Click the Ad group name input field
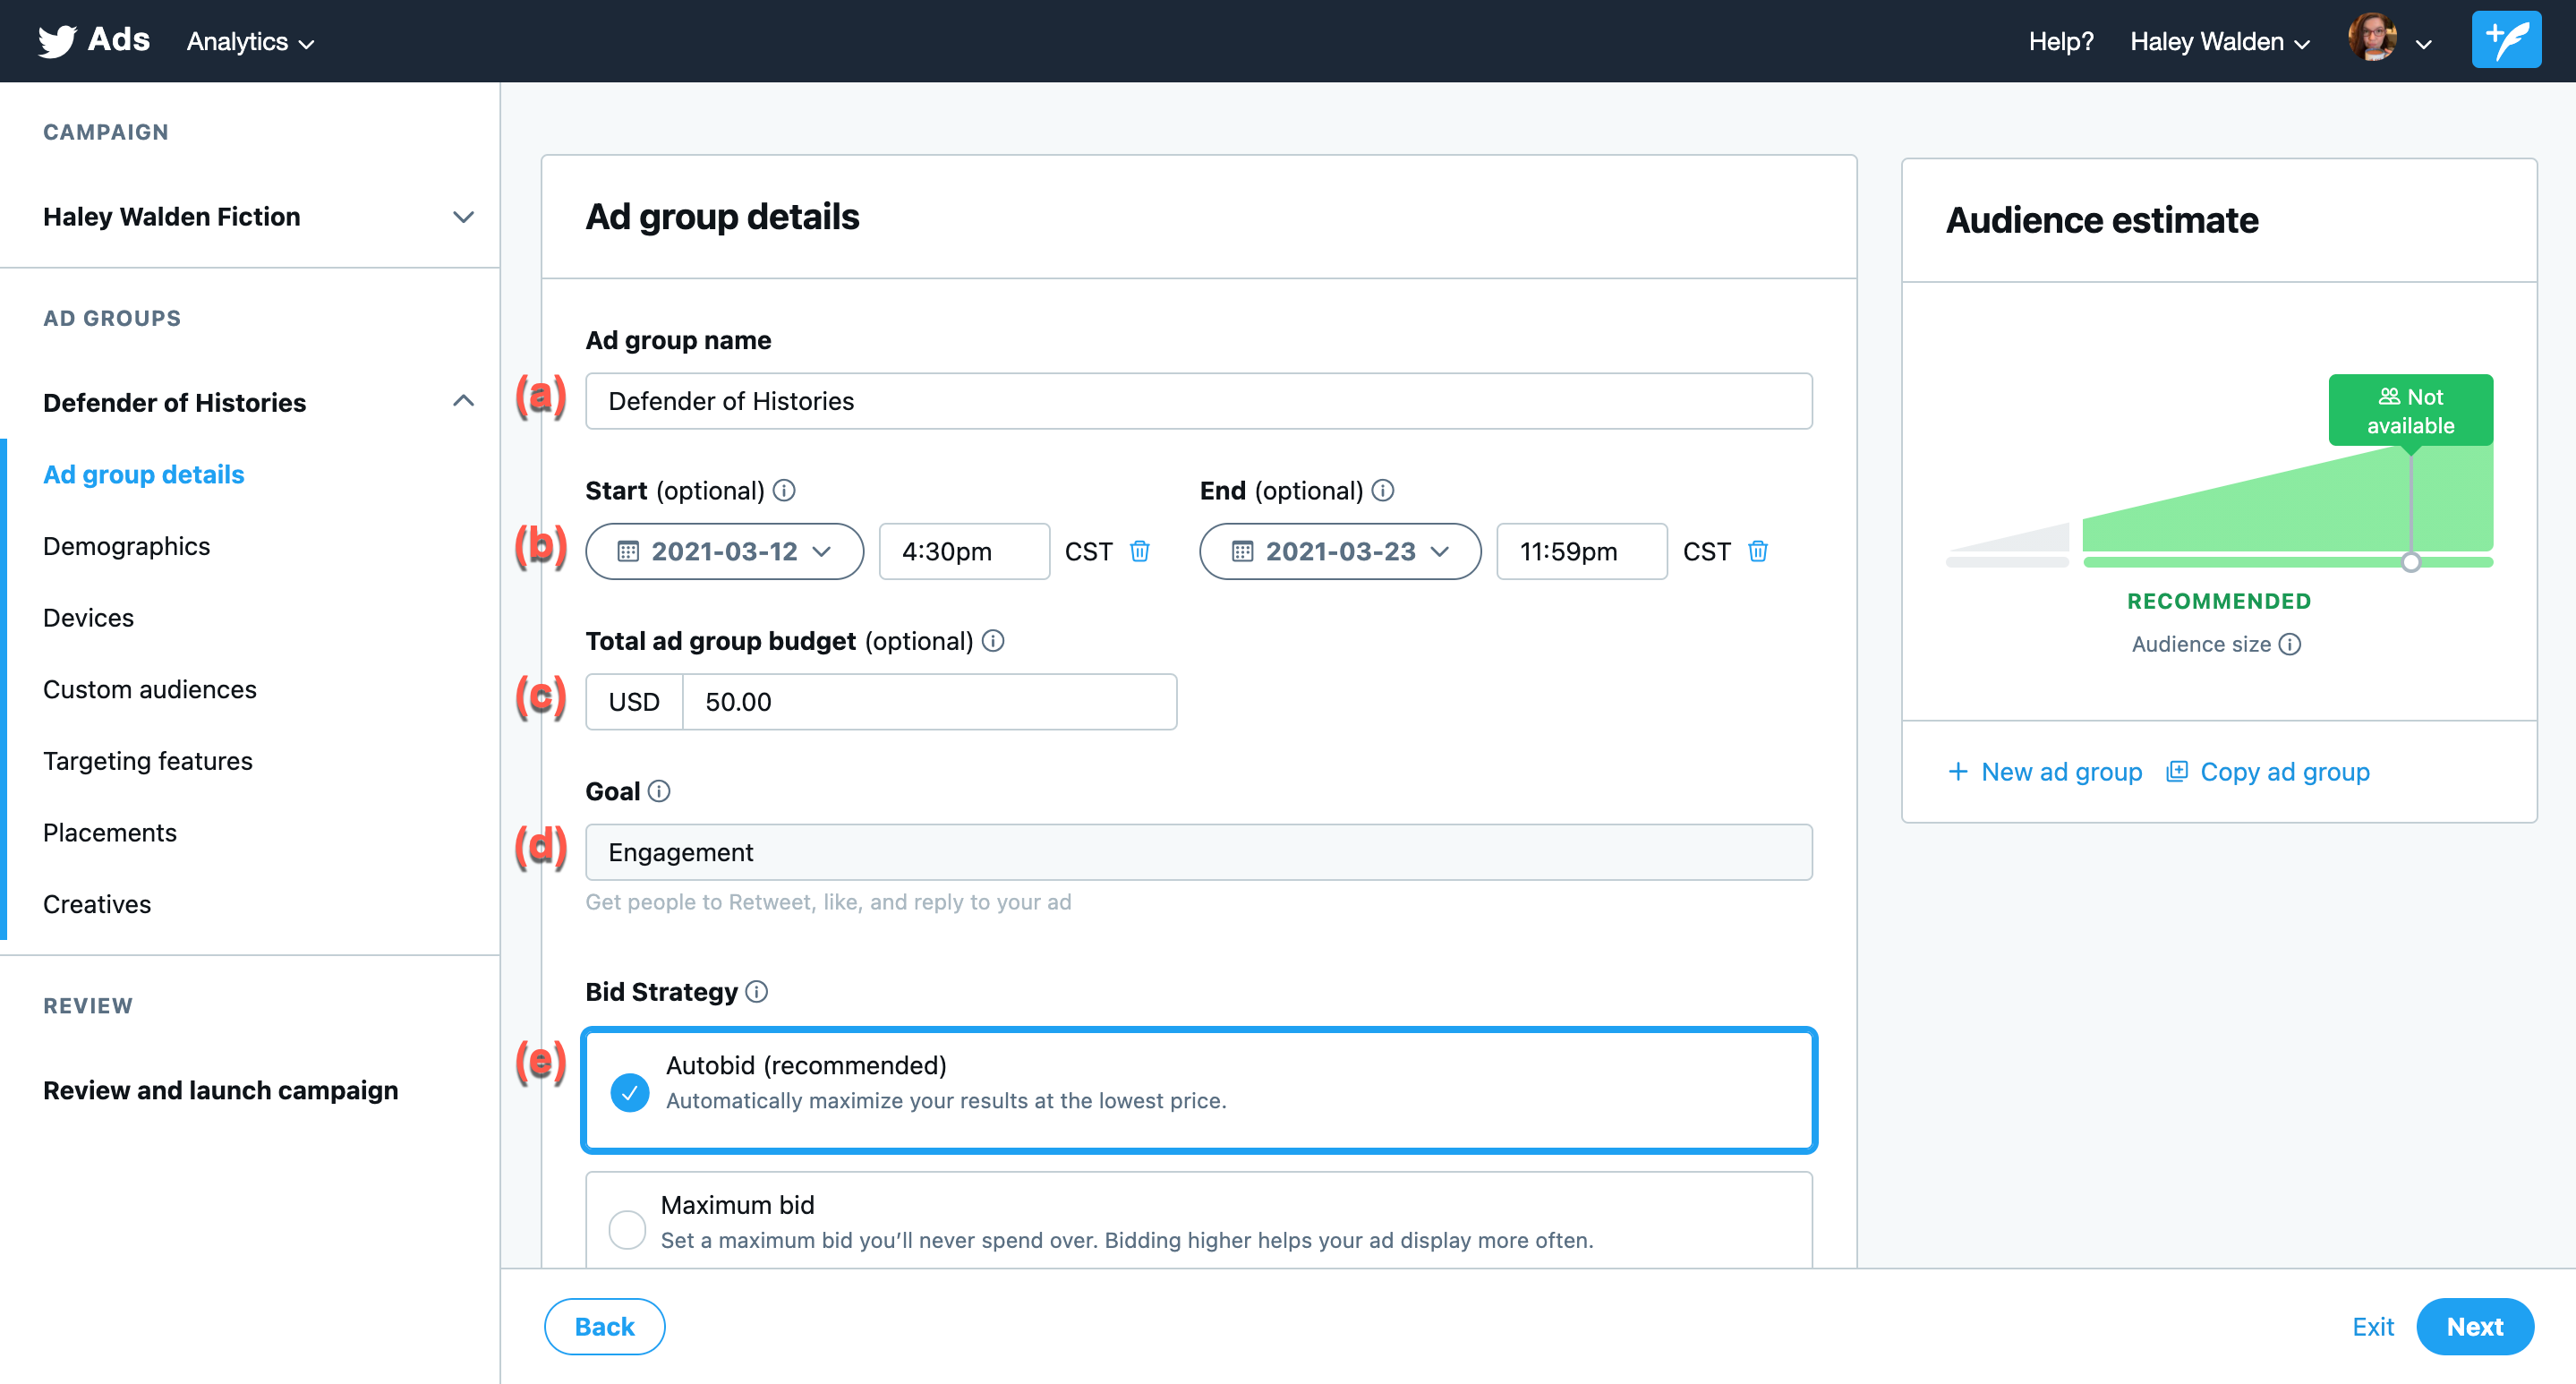Image resolution: width=2576 pixels, height=1384 pixels. 1198,401
